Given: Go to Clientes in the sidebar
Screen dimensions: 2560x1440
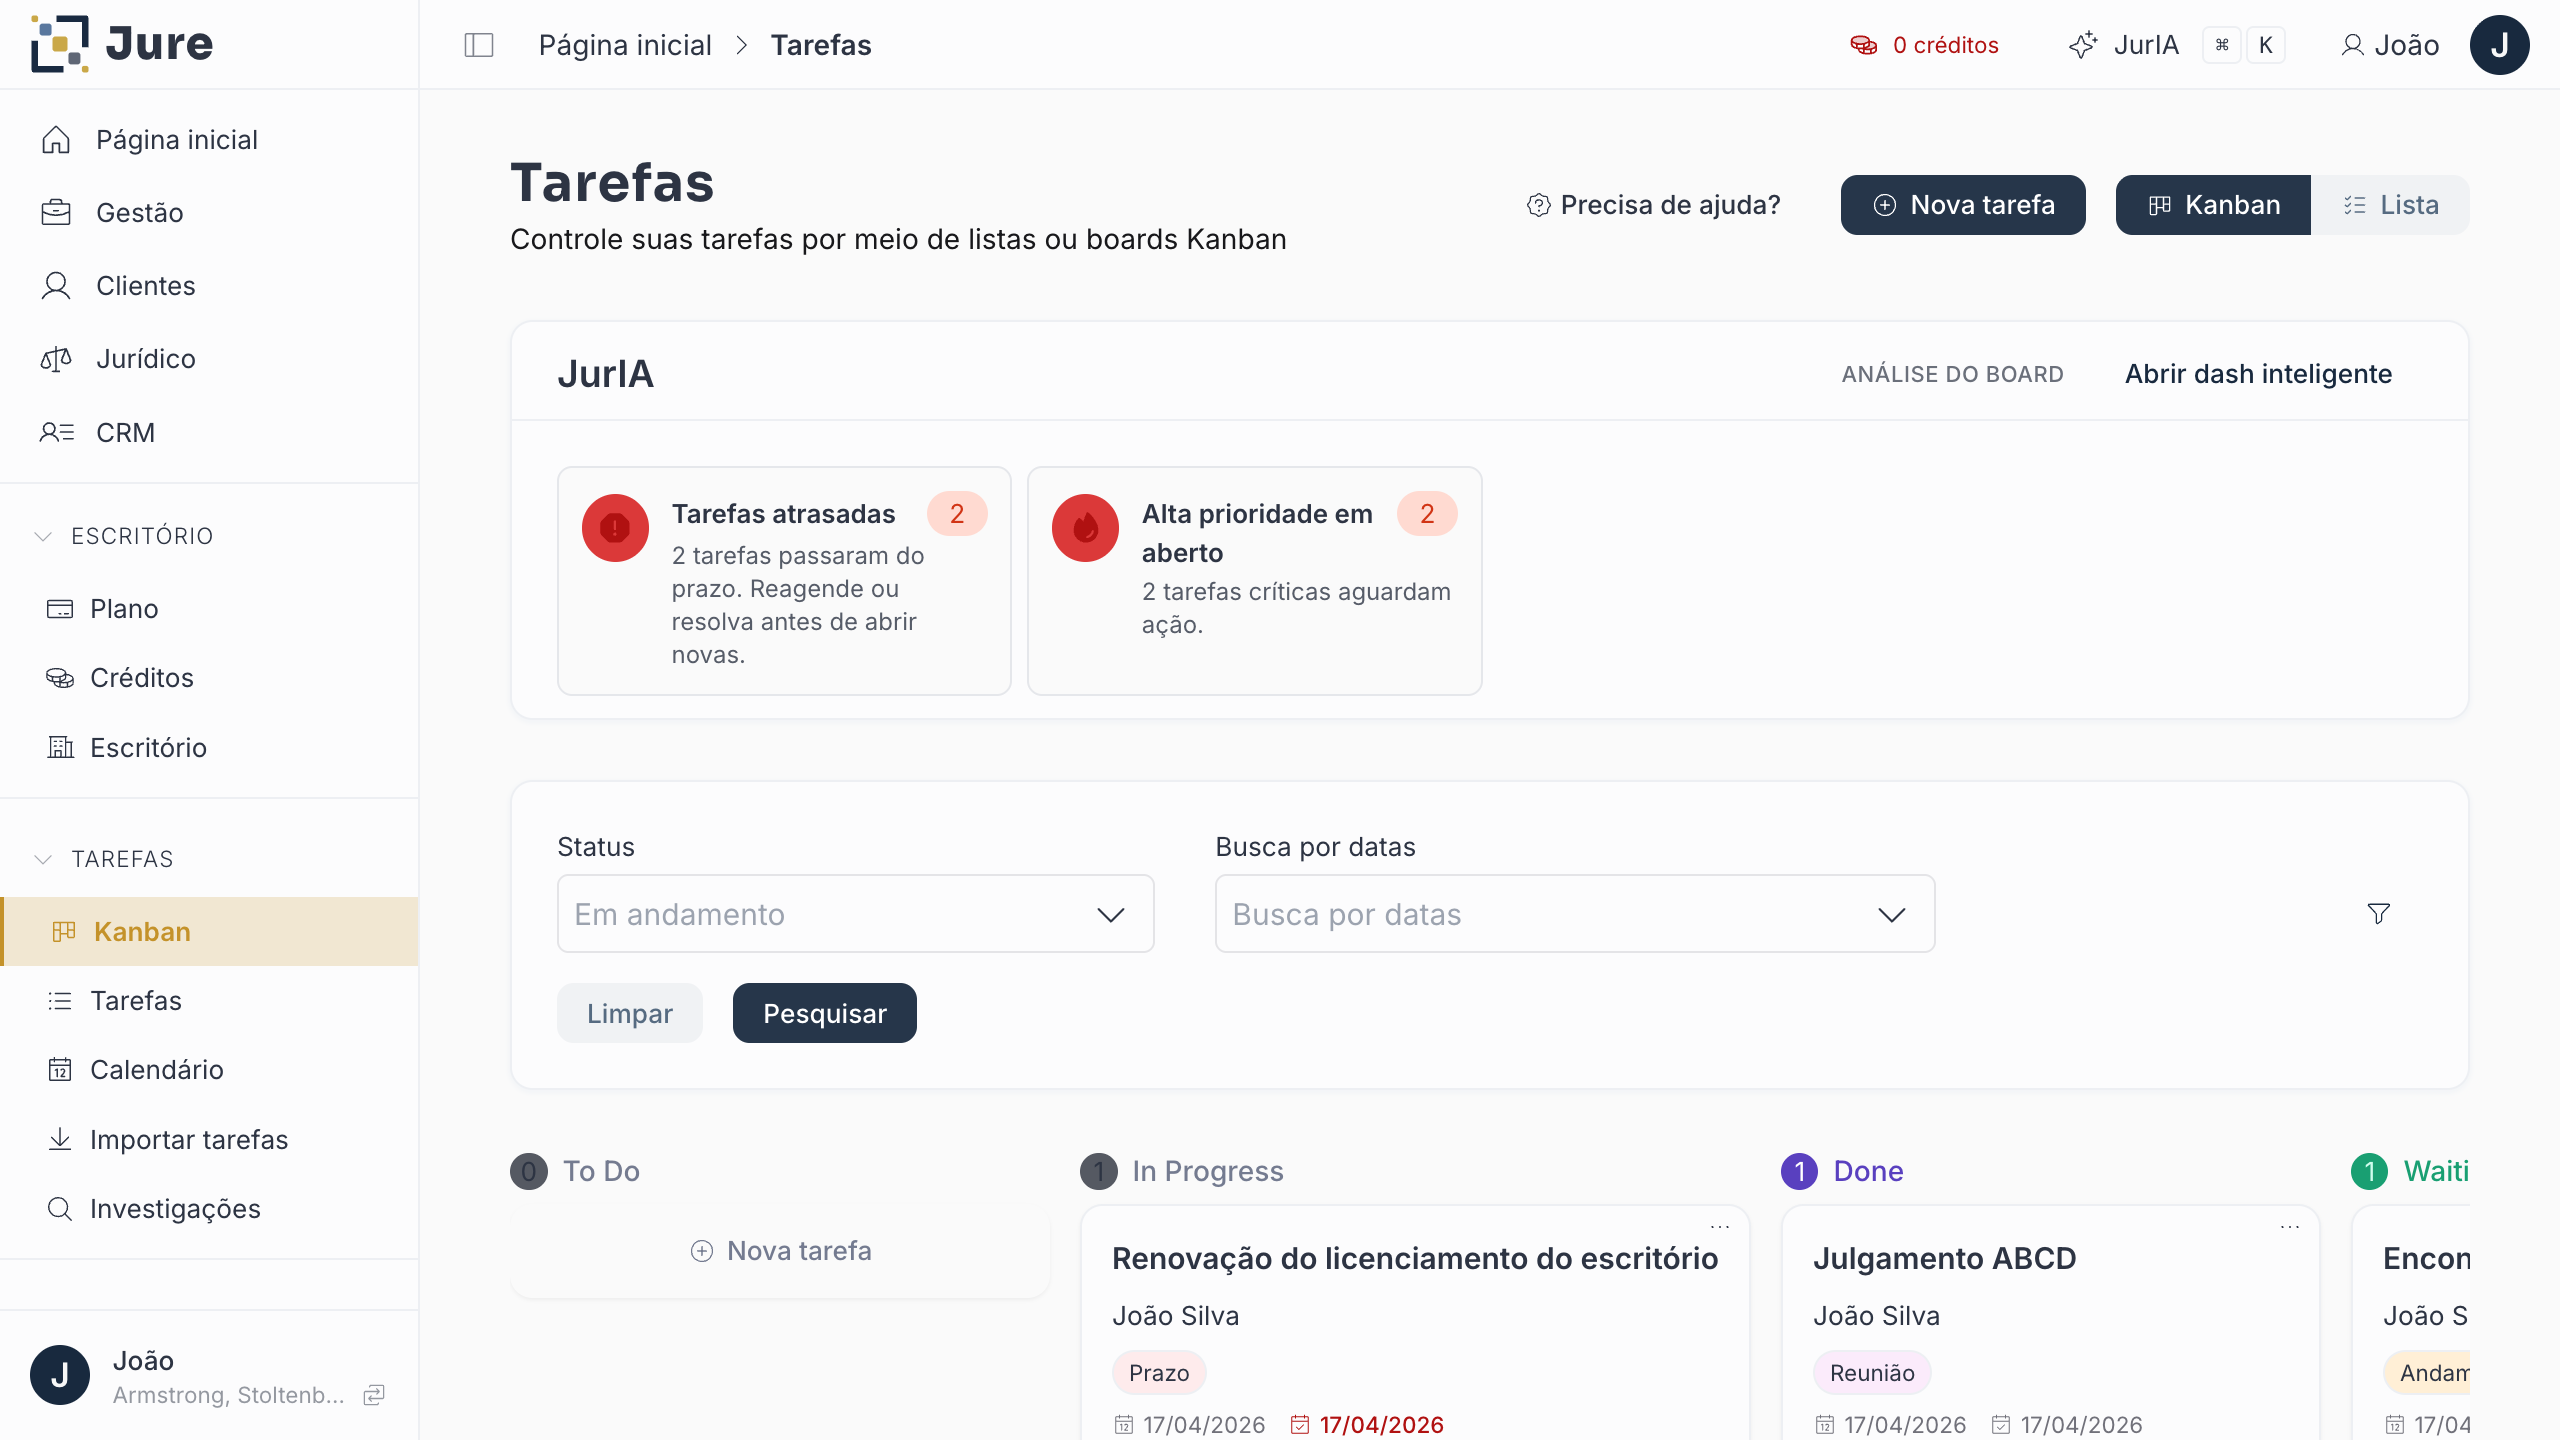Looking at the screenshot, I should click(209, 285).
